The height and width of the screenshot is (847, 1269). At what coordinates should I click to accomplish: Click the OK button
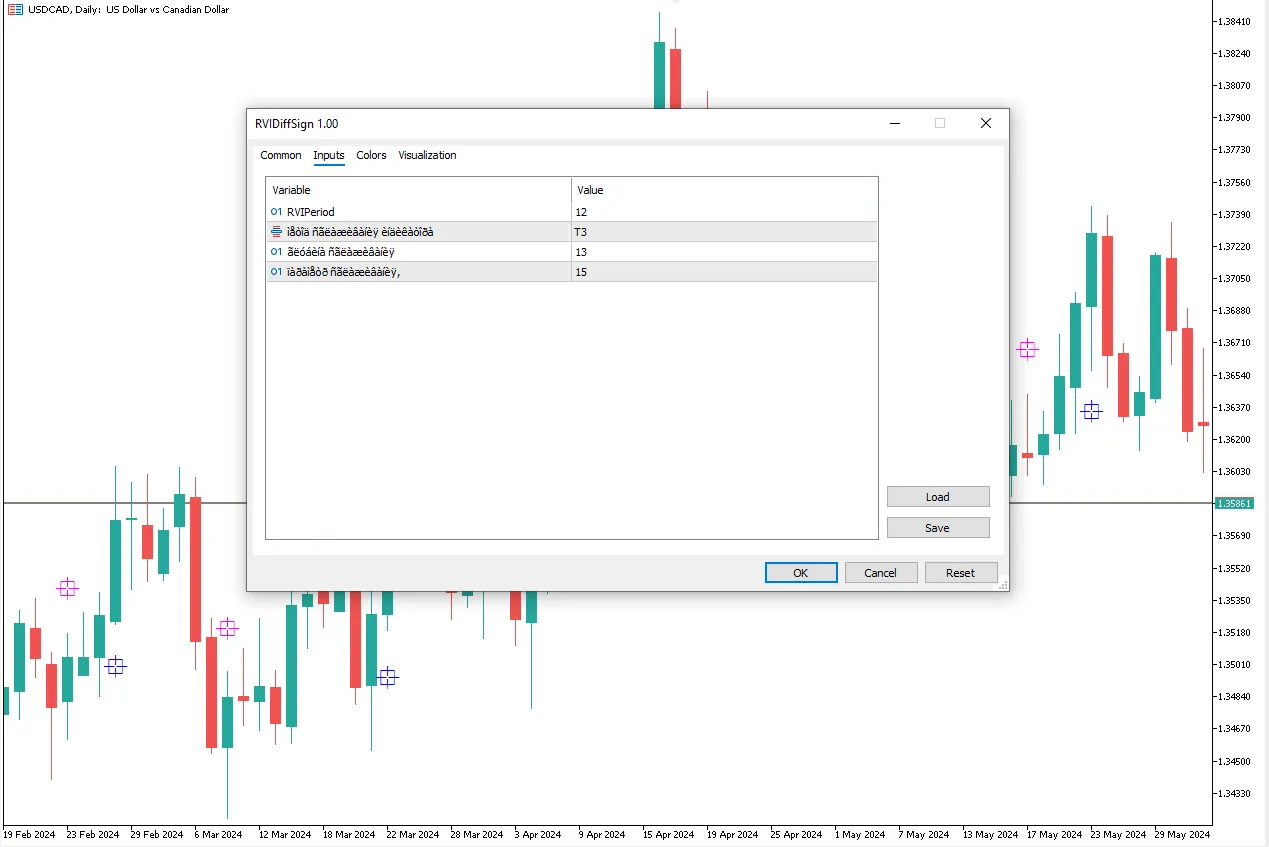pos(801,573)
